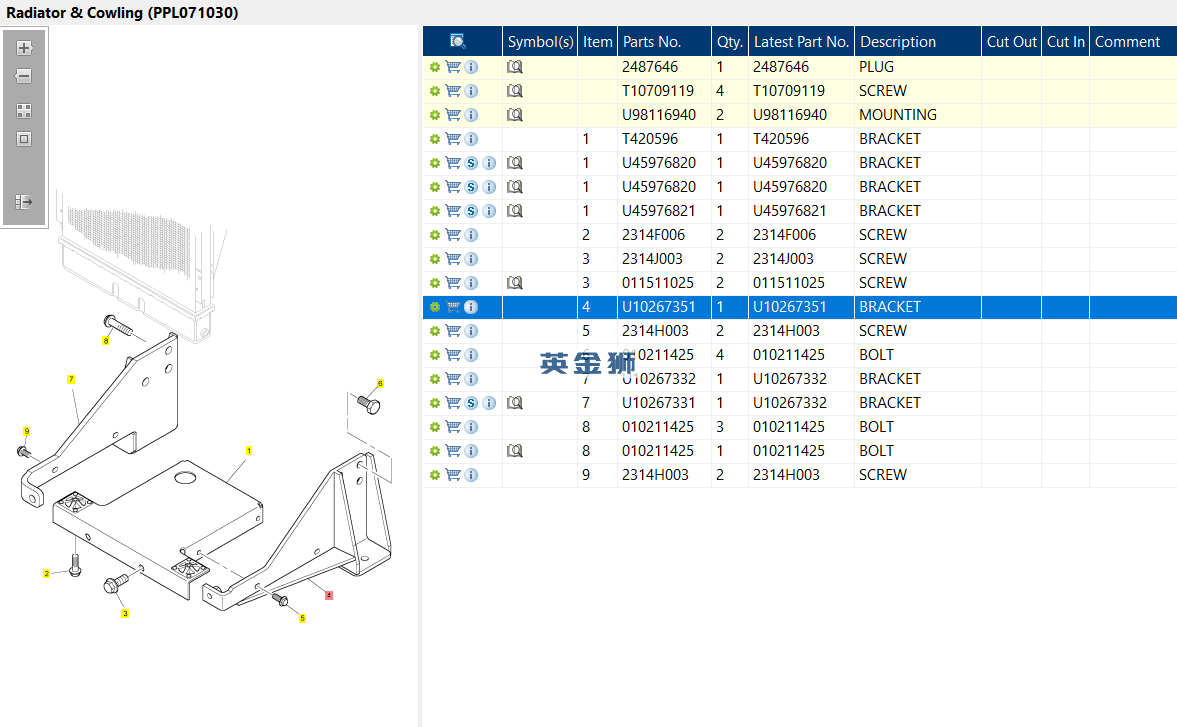Zoom out of the parts diagram
This screenshot has height=727, width=1177.
pos(25,76)
